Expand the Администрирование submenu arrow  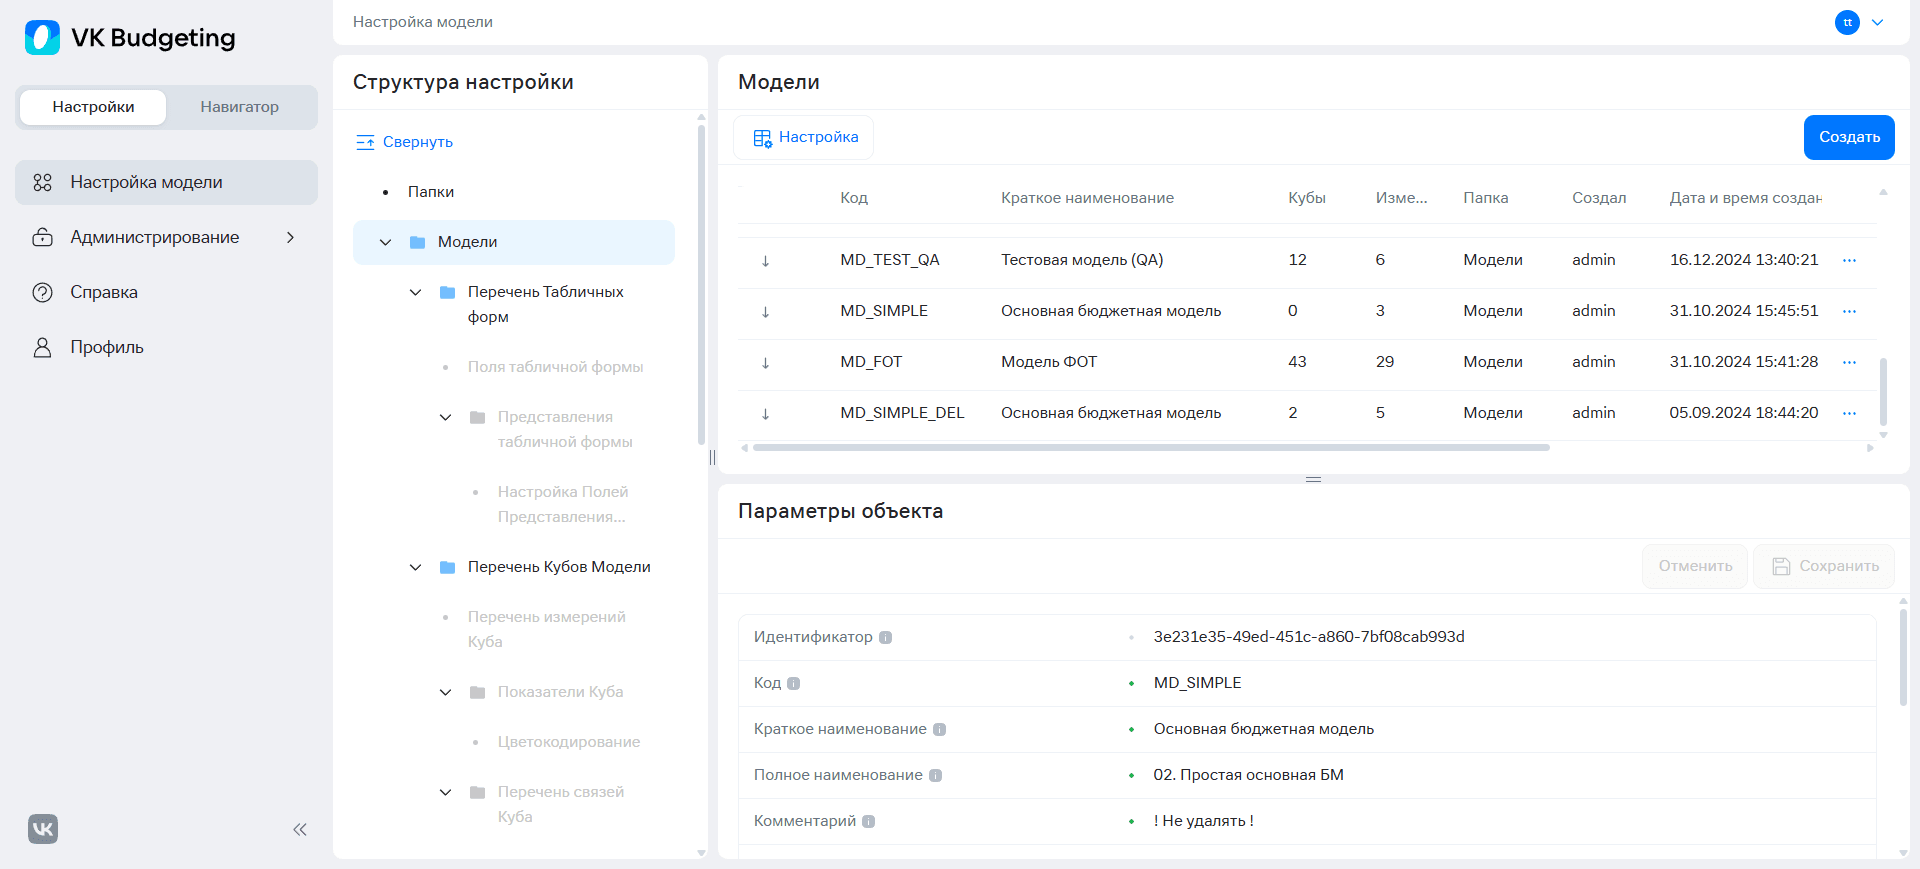pyautogui.click(x=290, y=237)
